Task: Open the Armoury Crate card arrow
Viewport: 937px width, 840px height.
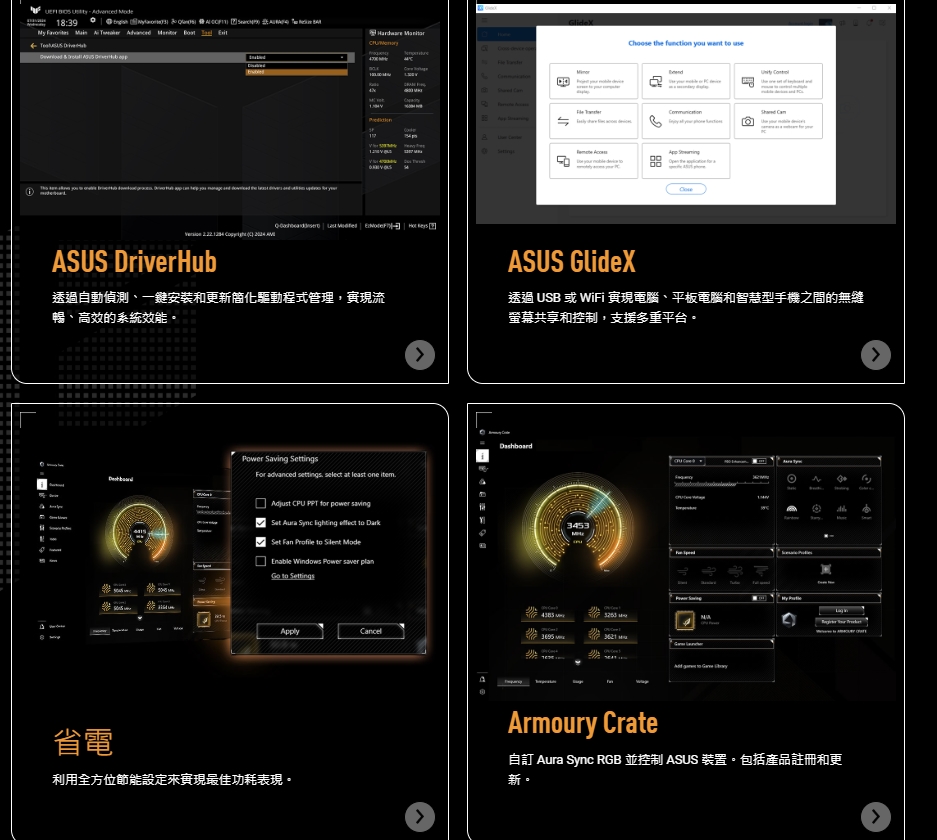Action: tap(875, 816)
